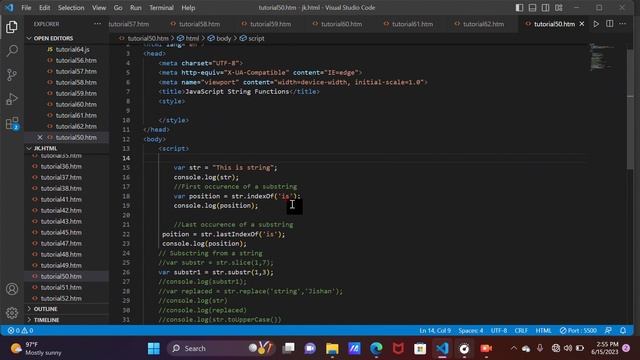Click UTF-8 encoding in status bar

click(x=499, y=331)
